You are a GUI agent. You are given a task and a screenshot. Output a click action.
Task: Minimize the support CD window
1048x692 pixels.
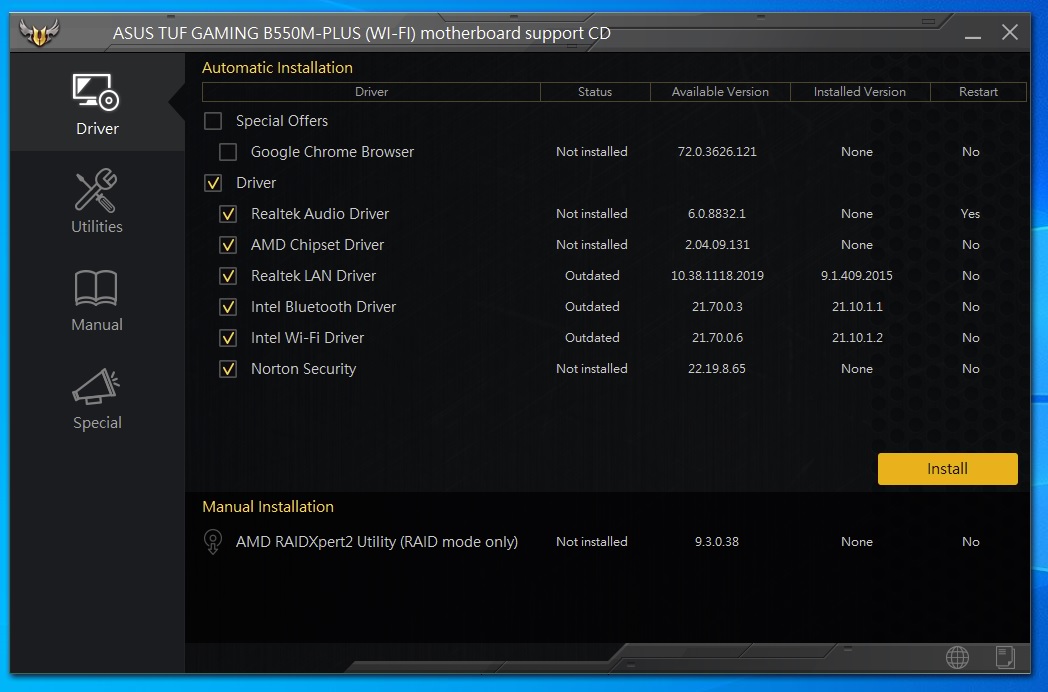pyautogui.click(x=972, y=34)
